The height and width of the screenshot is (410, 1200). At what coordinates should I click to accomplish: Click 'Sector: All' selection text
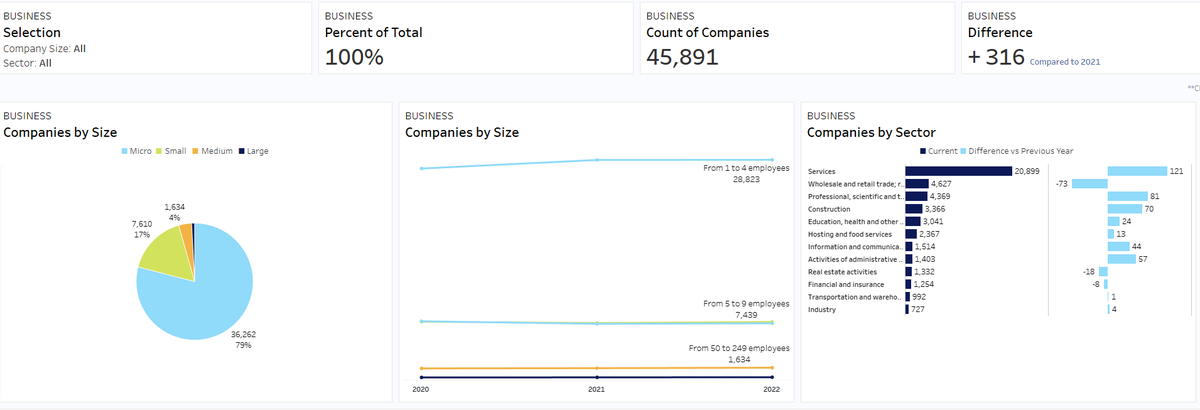coord(28,63)
